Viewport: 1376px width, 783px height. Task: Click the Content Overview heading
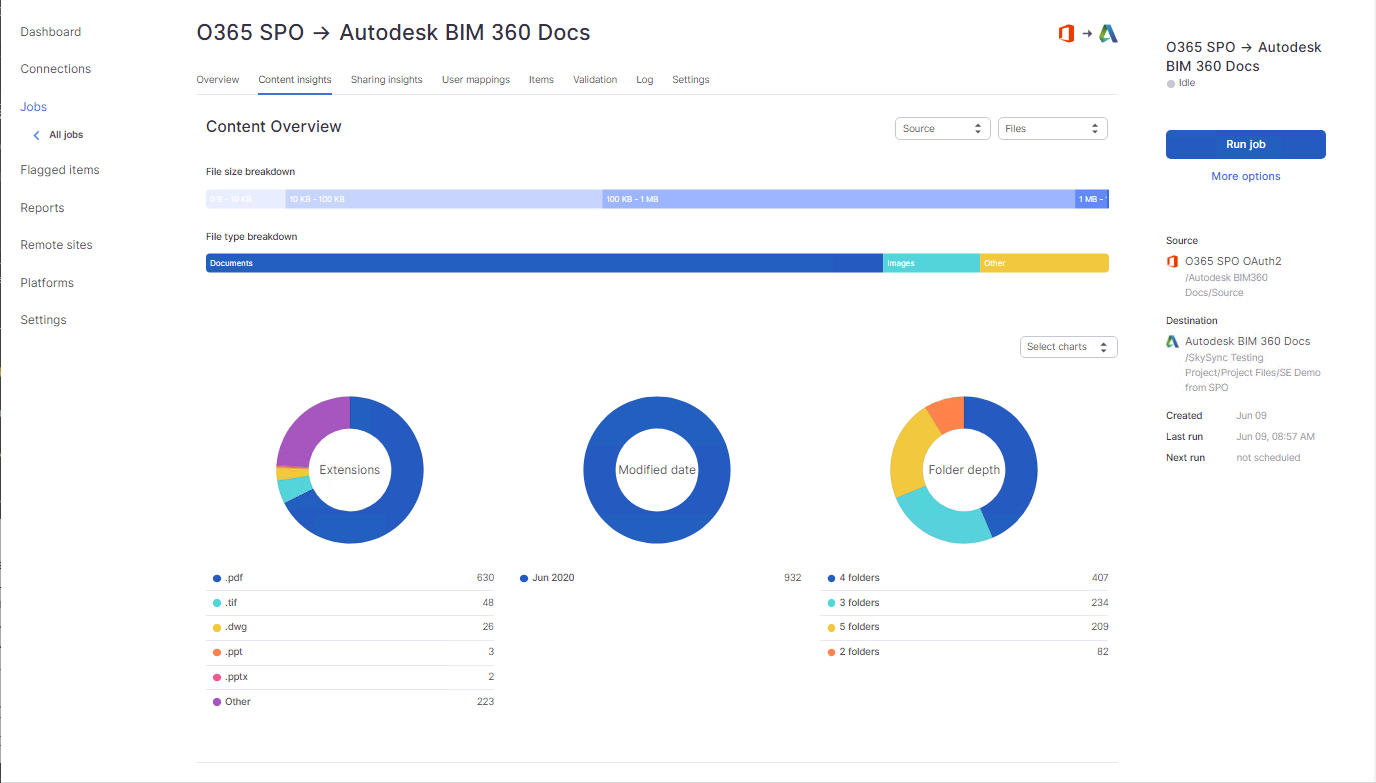coord(274,127)
